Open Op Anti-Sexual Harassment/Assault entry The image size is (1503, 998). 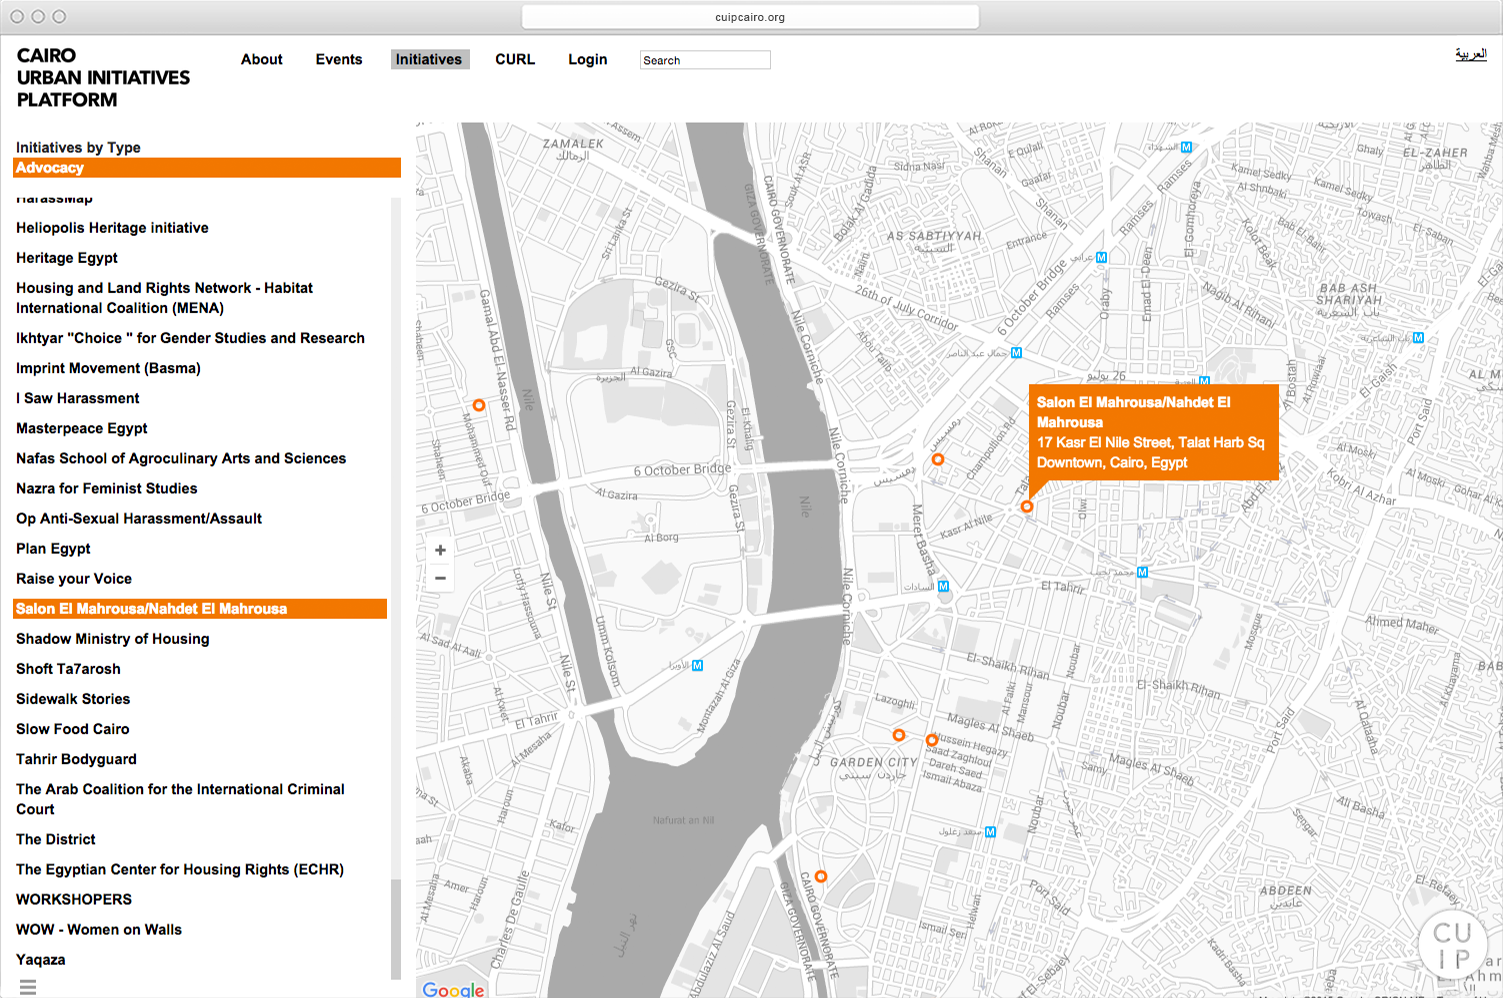139,518
